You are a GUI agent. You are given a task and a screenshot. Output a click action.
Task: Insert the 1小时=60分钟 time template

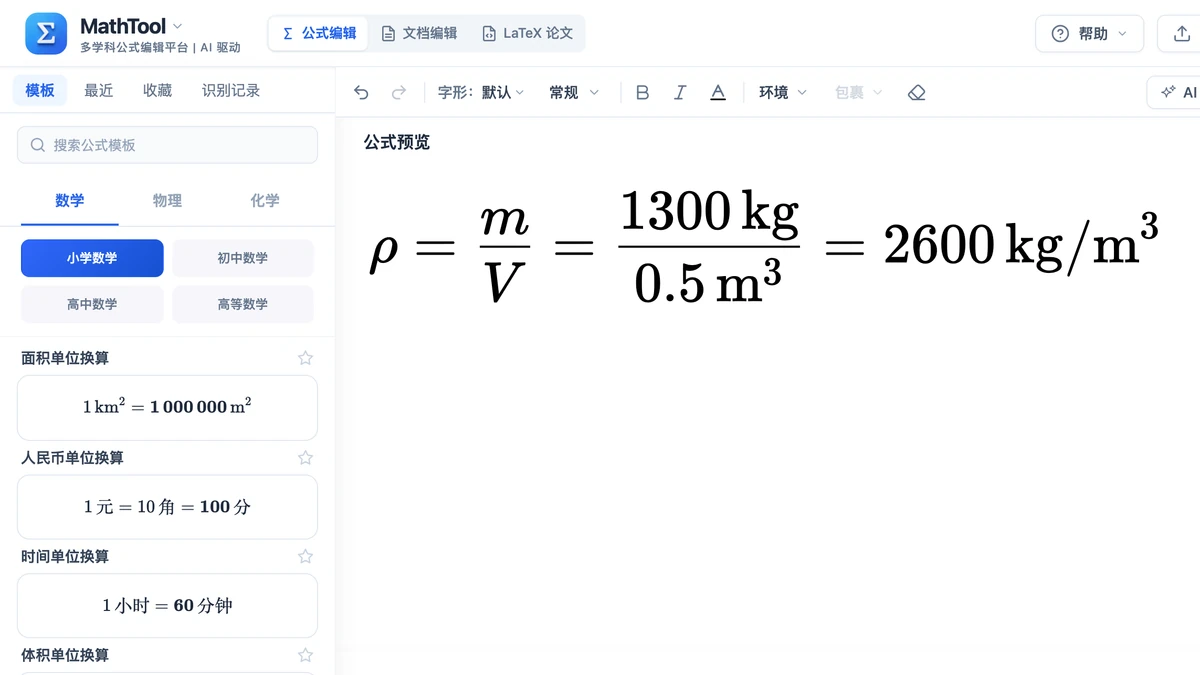167,605
